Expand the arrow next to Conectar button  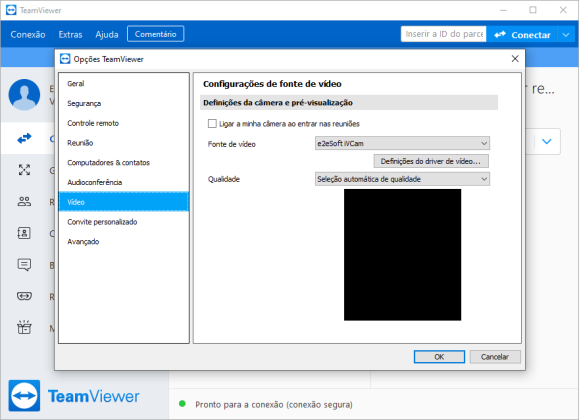pos(566,35)
